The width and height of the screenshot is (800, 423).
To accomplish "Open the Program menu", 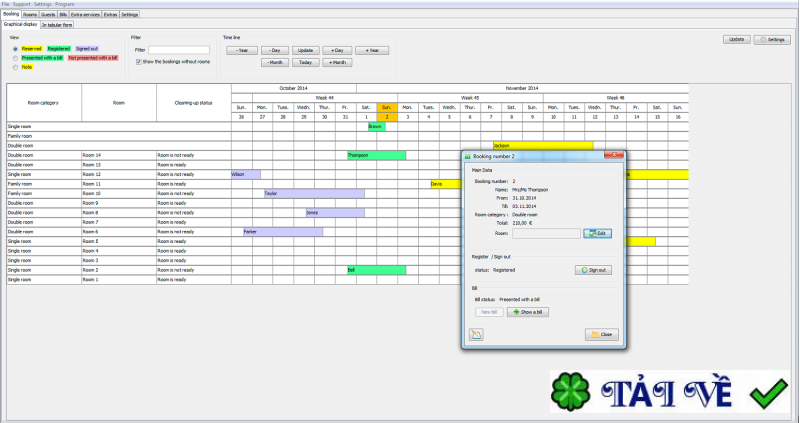I will pos(65,4).
